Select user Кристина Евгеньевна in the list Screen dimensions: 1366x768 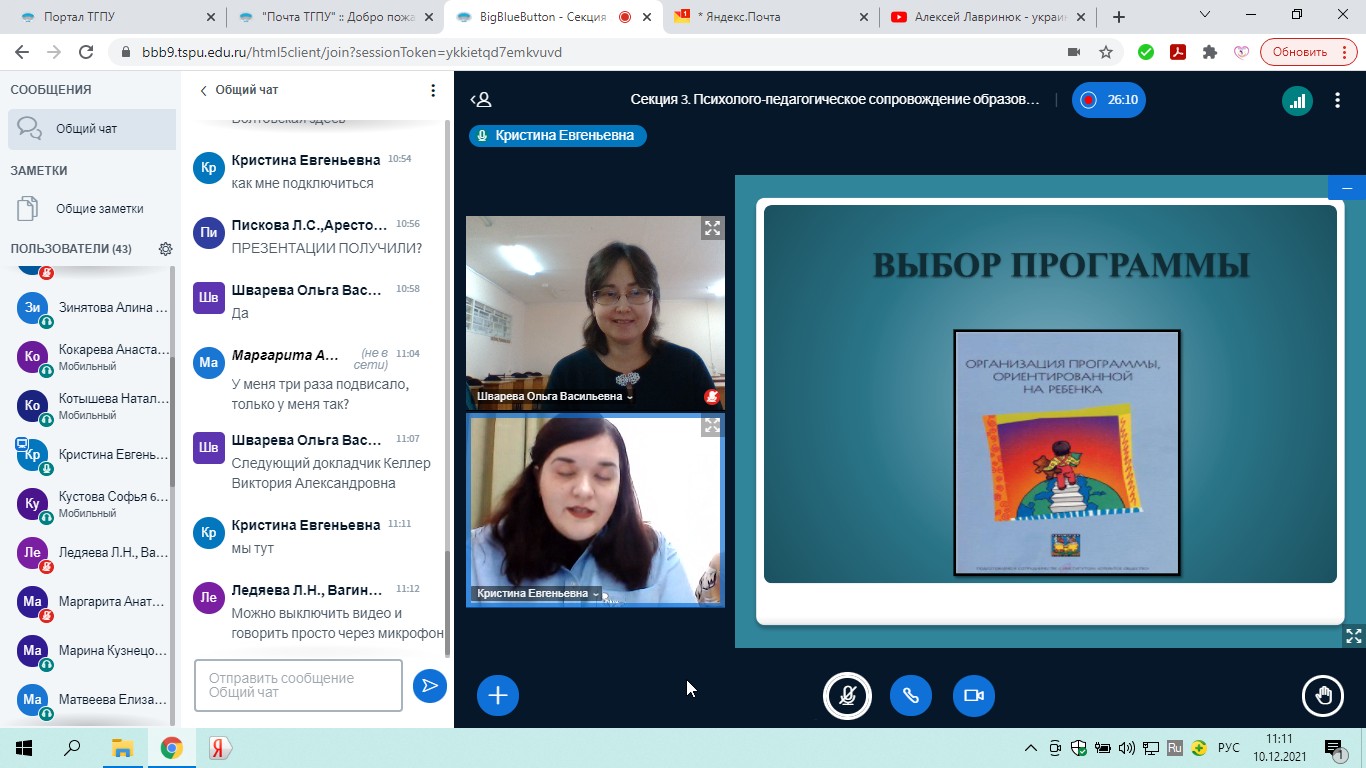tap(92, 455)
